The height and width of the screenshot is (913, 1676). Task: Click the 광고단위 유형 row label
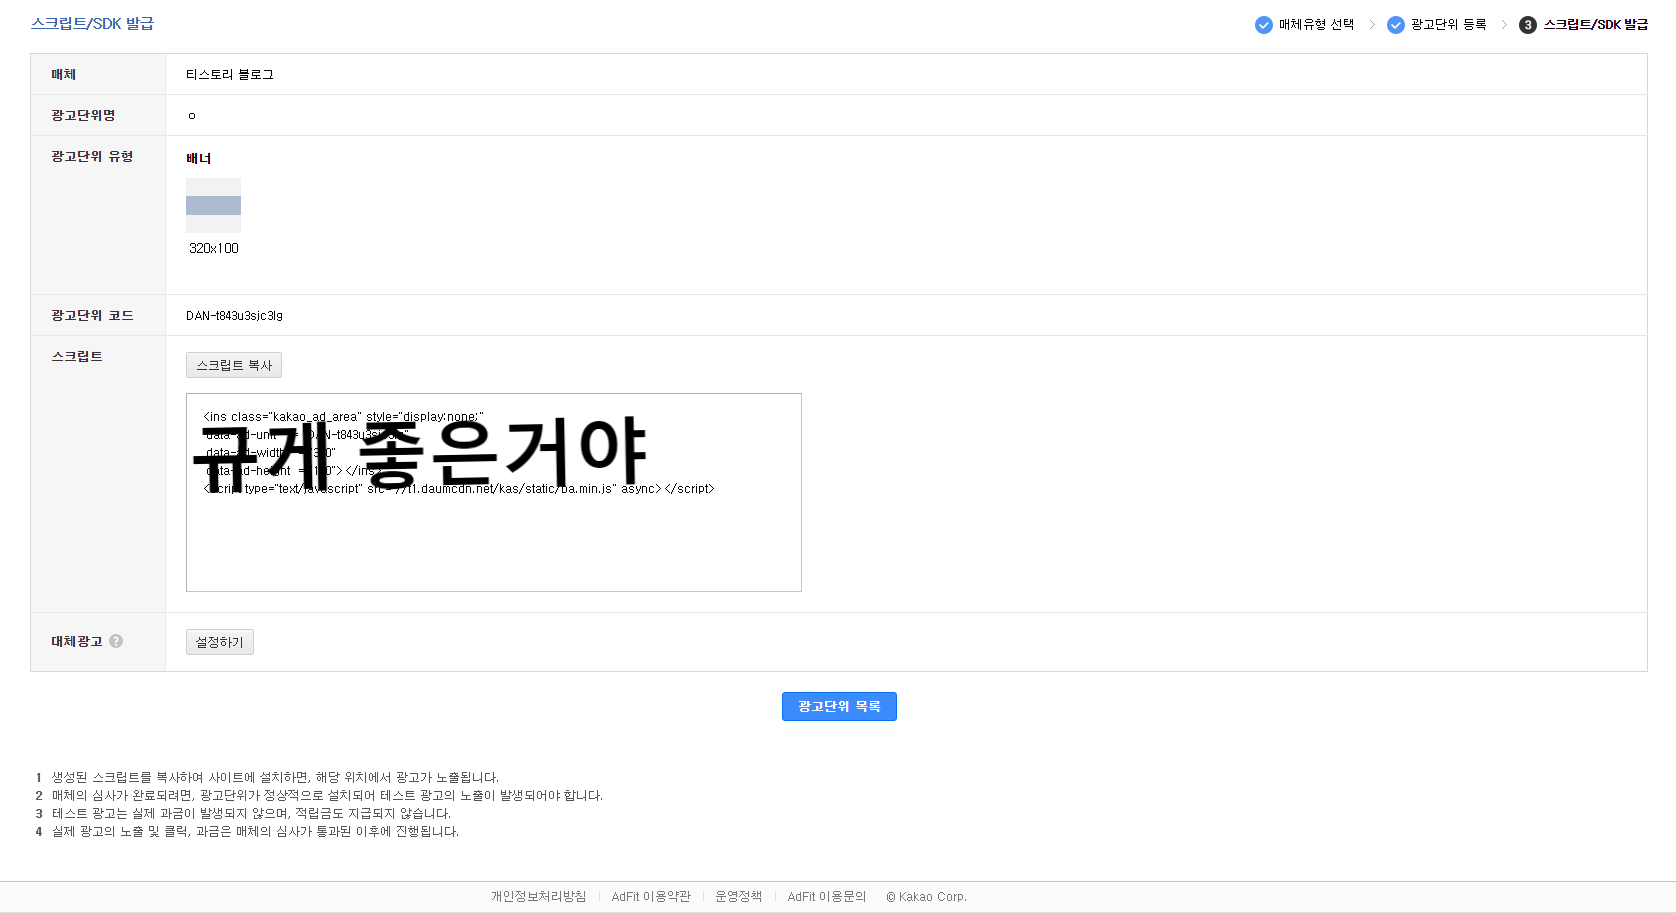click(x=92, y=157)
